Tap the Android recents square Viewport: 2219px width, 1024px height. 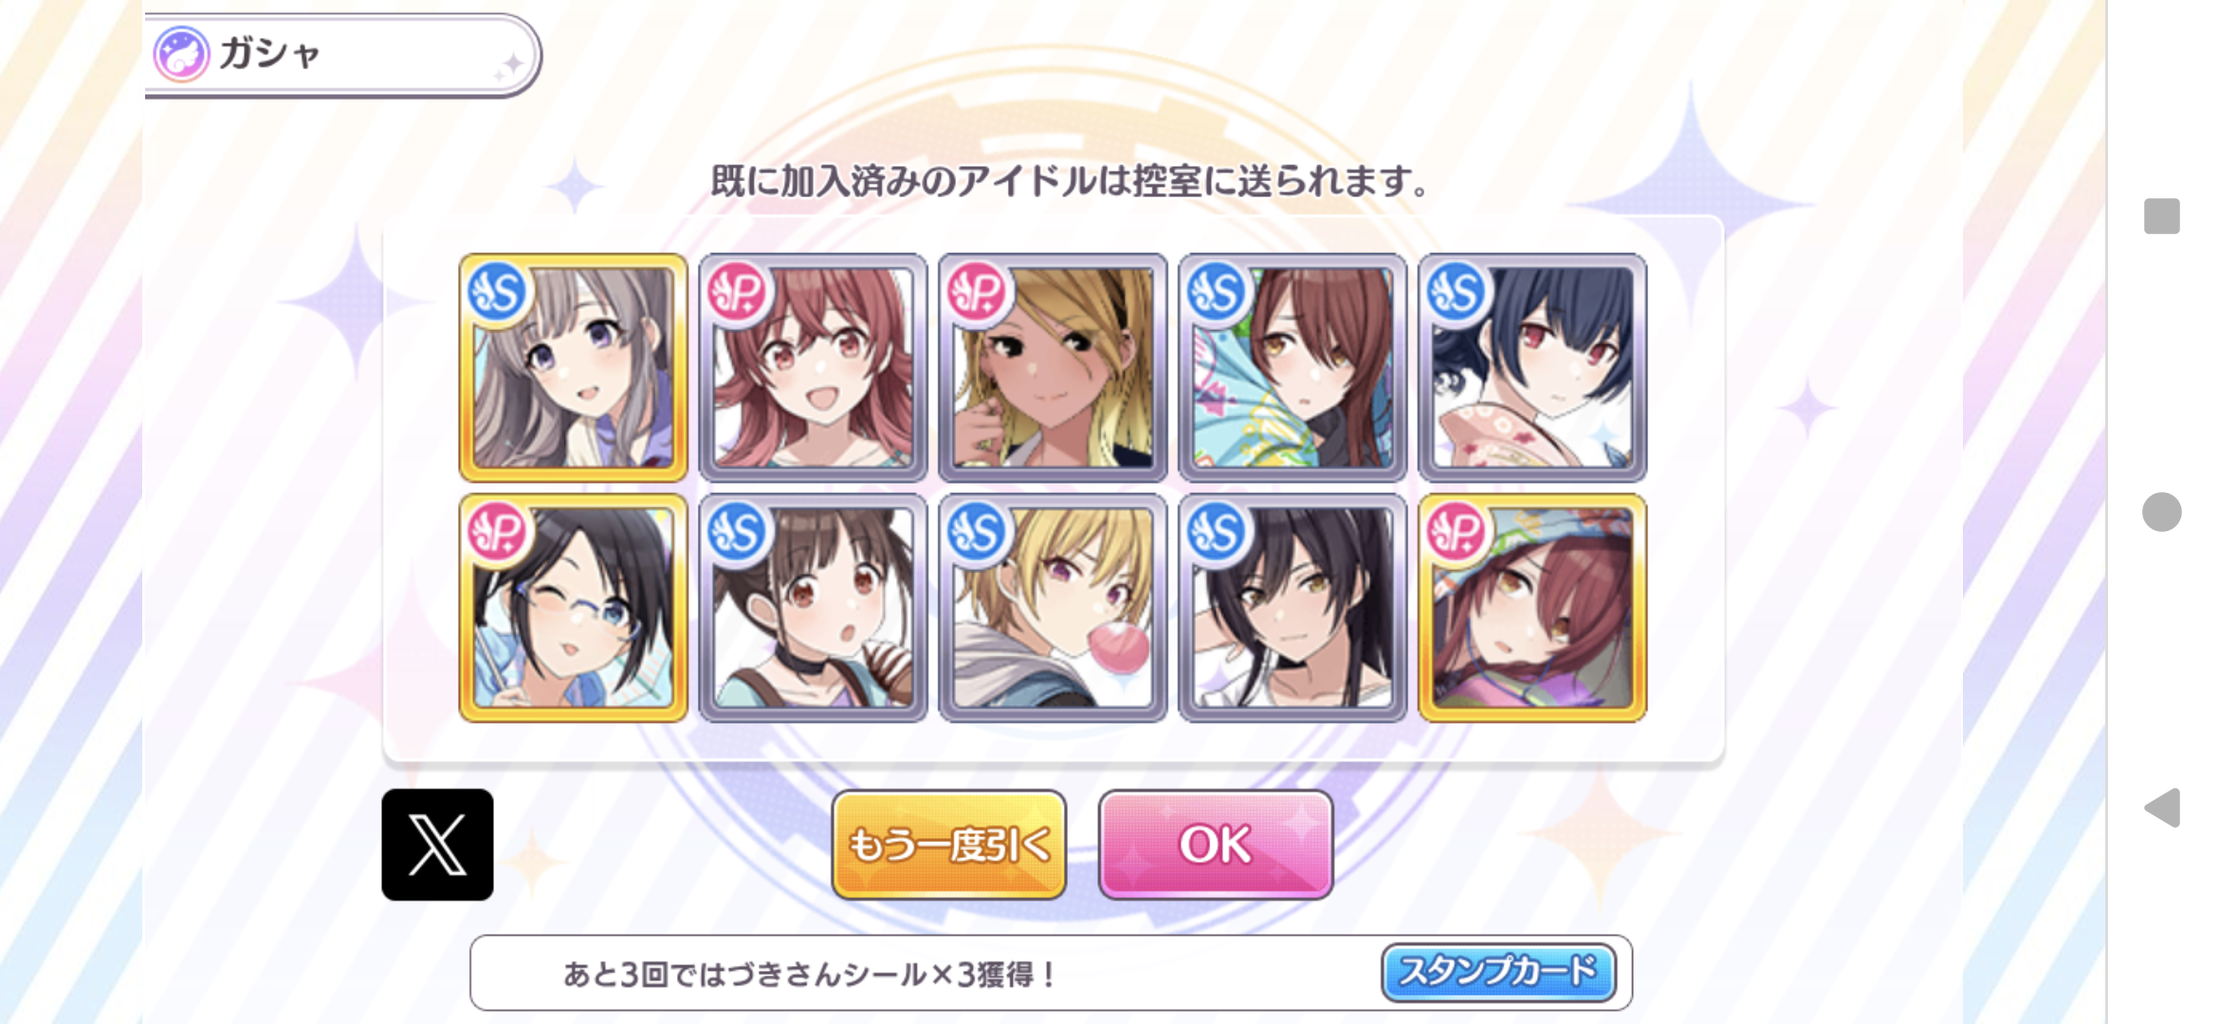pos(2161,216)
